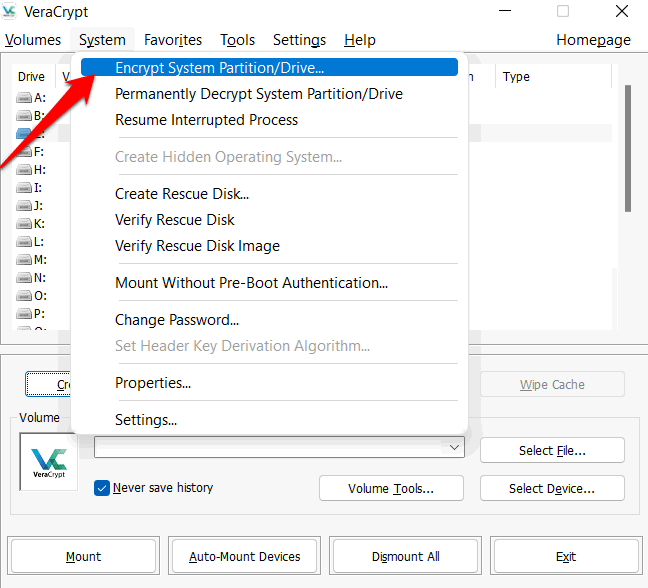This screenshot has height=588, width=648.
Task: Select drive I: icon in the list
Action: pos(24,188)
